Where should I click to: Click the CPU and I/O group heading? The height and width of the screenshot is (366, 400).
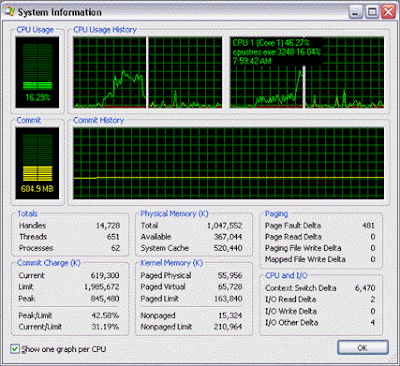point(286,275)
